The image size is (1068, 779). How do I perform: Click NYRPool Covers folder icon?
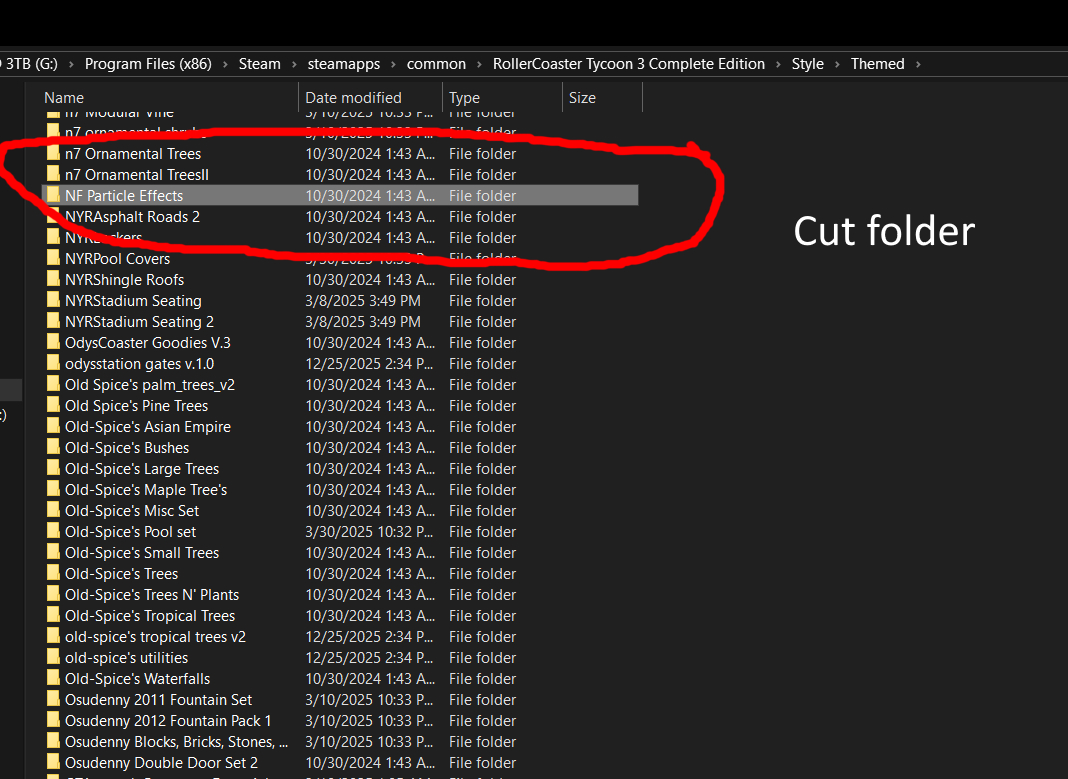point(53,258)
